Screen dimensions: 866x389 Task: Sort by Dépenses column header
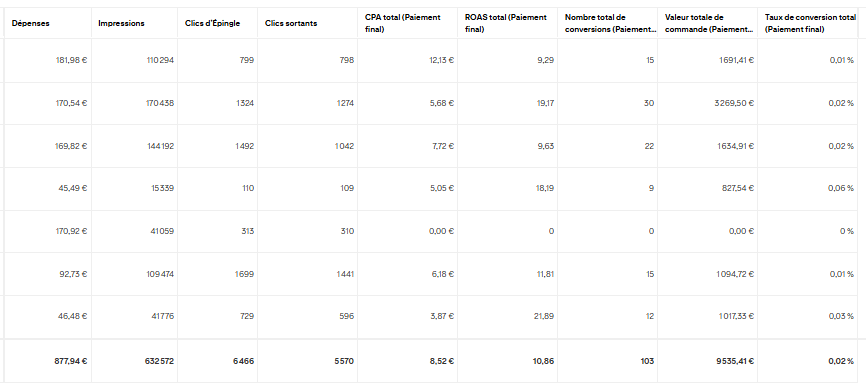(x=30, y=23)
